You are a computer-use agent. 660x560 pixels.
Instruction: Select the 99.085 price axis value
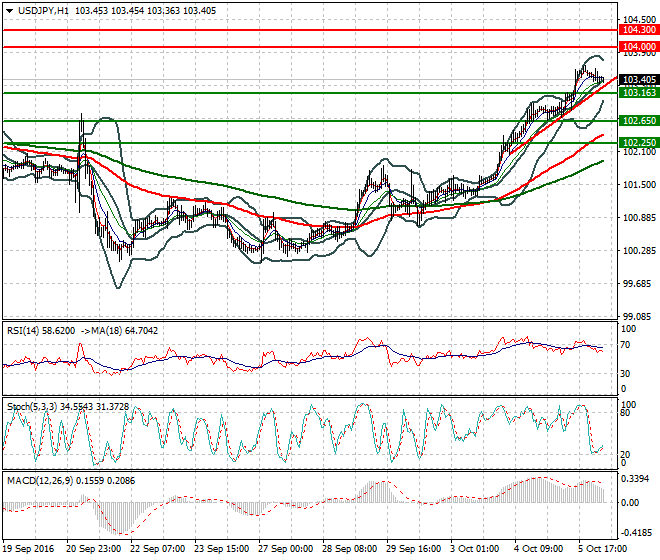point(637,317)
